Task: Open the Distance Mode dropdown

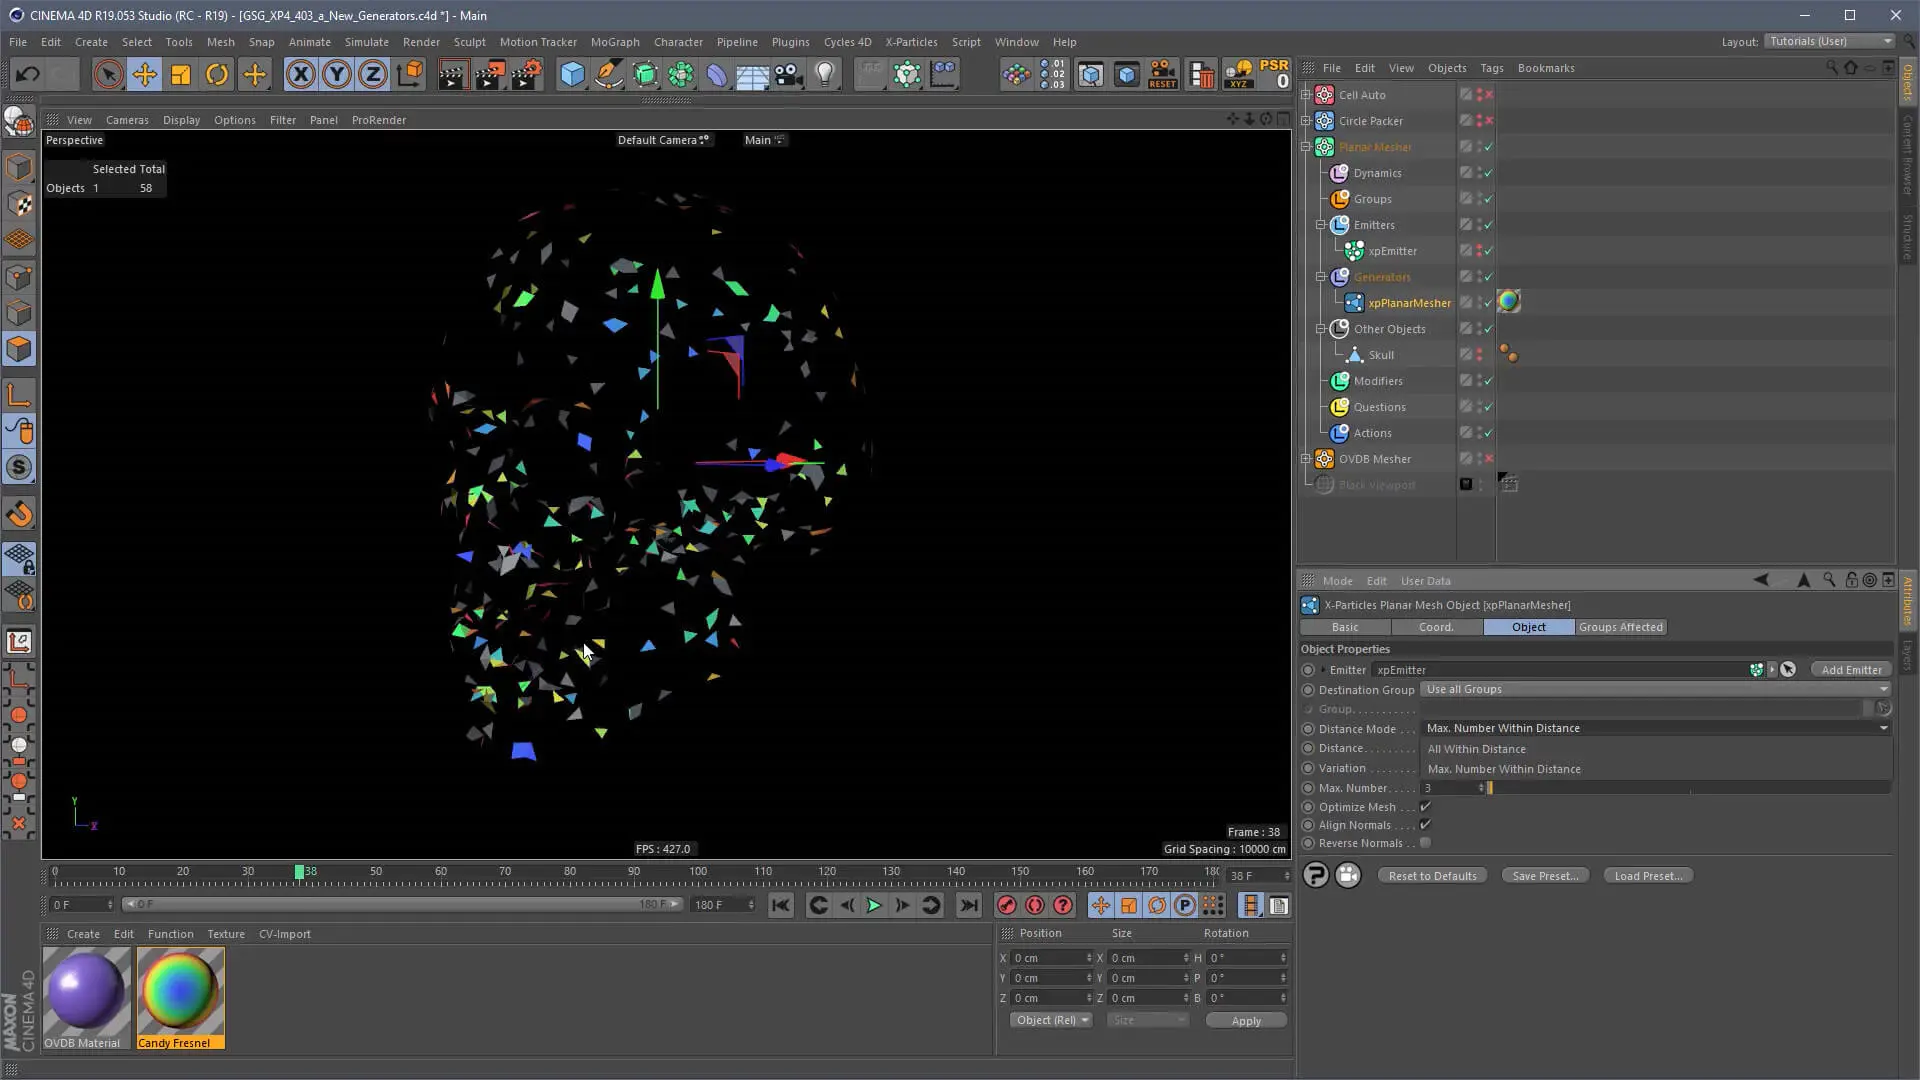Action: click(x=1656, y=728)
